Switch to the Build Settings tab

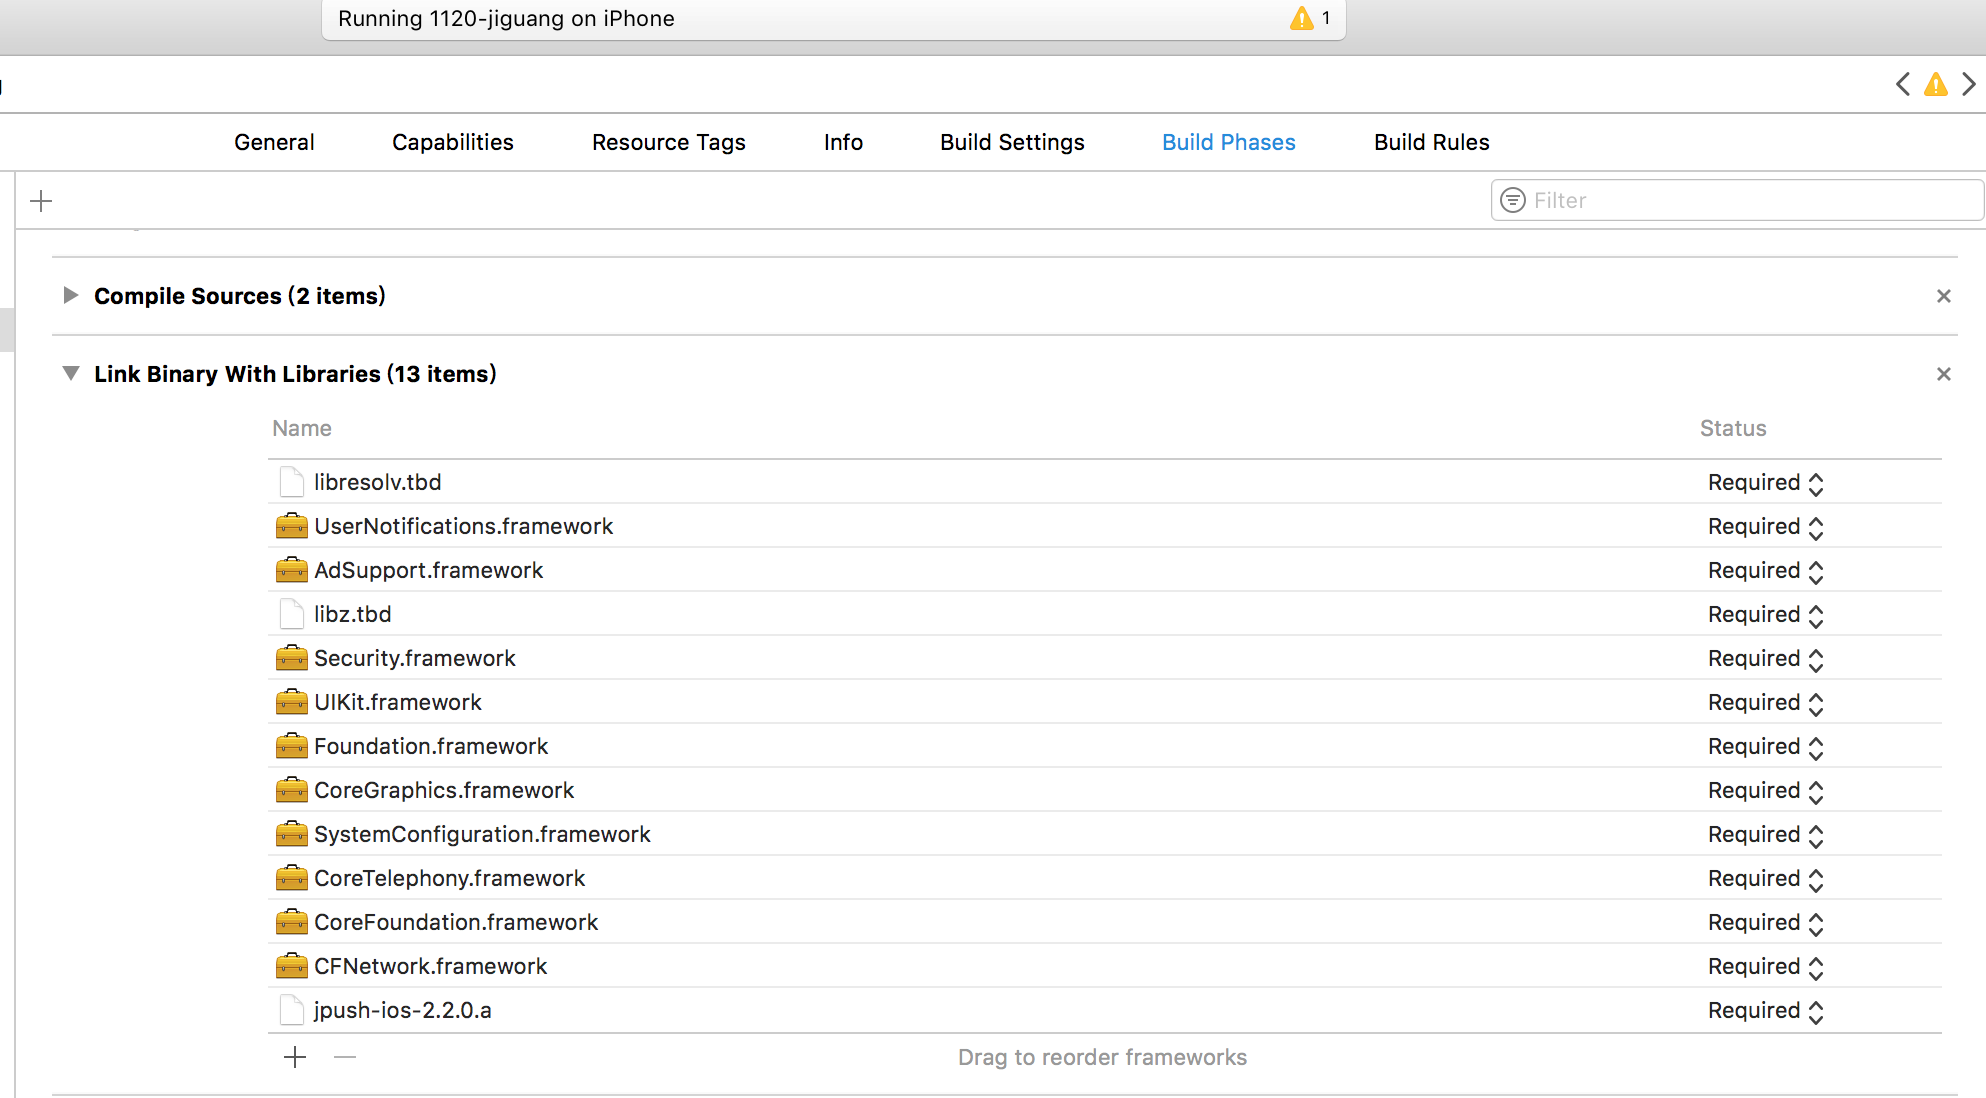pyautogui.click(x=1012, y=142)
